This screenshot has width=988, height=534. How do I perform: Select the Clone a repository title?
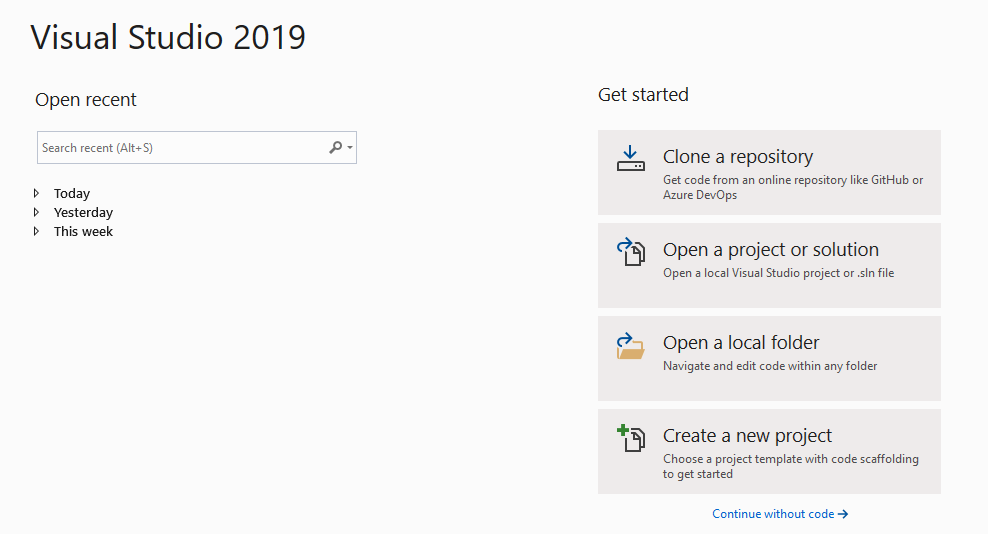[x=738, y=157]
